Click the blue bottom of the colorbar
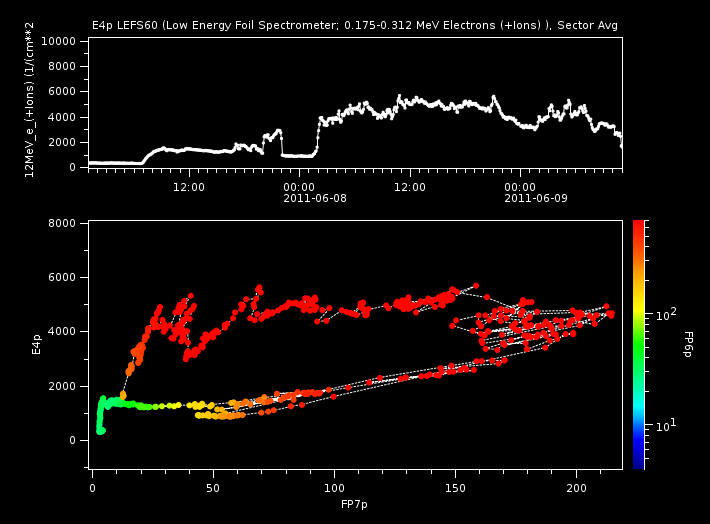The height and width of the screenshot is (524, 710). pos(638,462)
